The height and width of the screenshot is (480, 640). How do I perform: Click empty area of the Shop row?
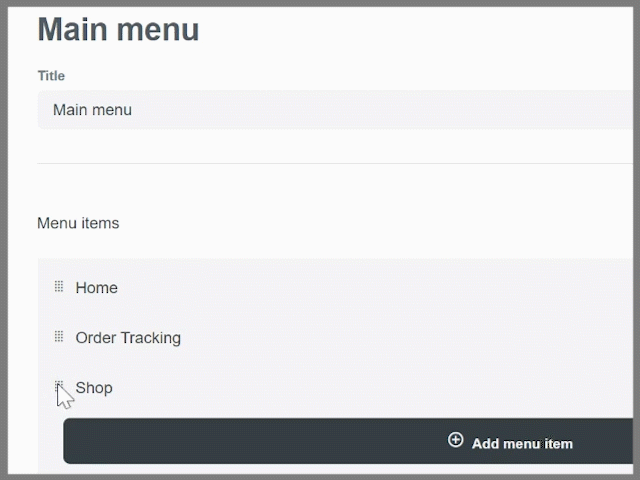(x=367, y=388)
